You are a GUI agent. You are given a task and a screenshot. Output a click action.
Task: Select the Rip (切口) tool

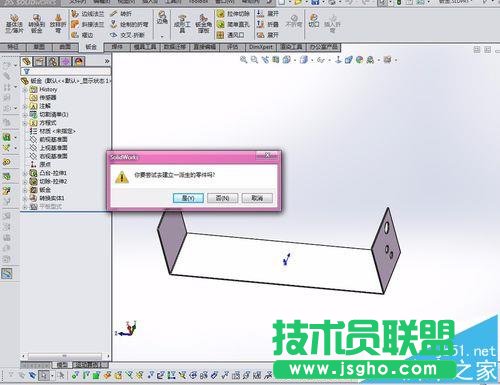[314, 21]
